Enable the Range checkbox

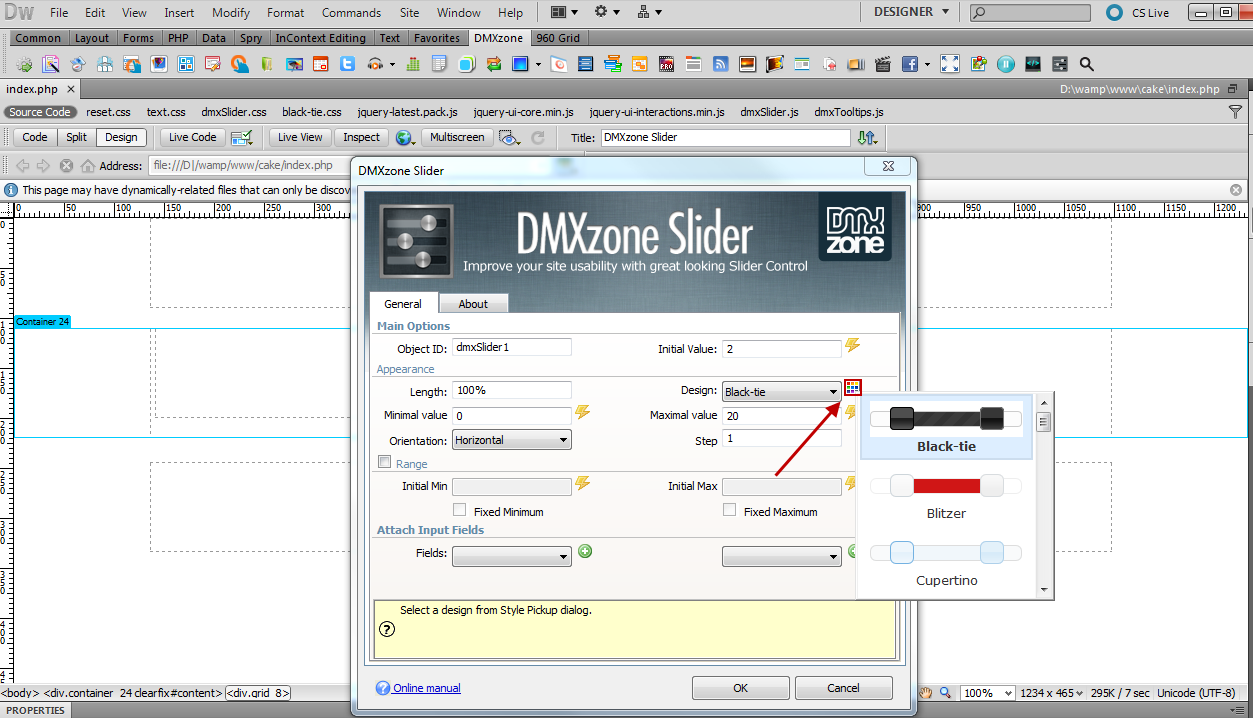click(x=385, y=462)
